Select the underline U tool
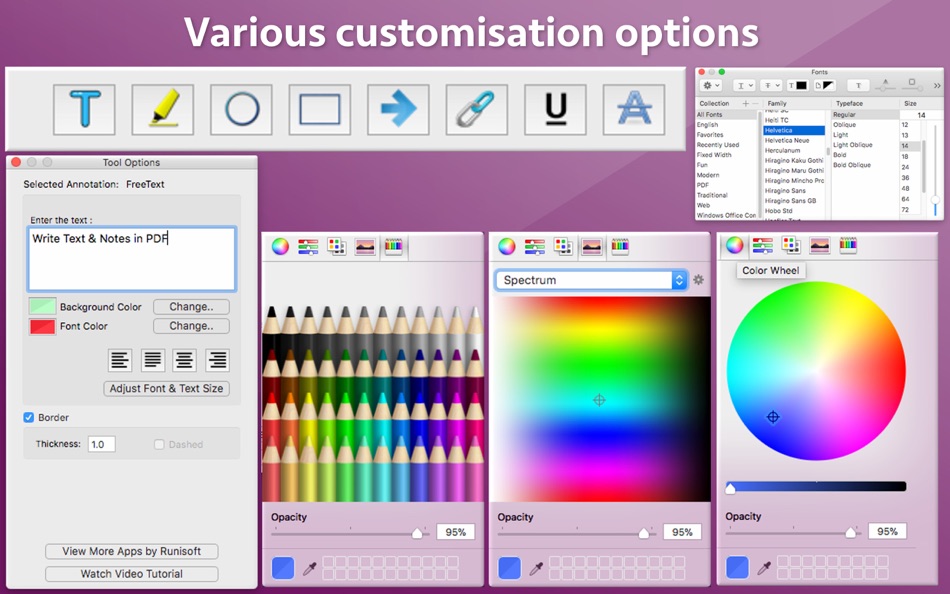 (555, 110)
